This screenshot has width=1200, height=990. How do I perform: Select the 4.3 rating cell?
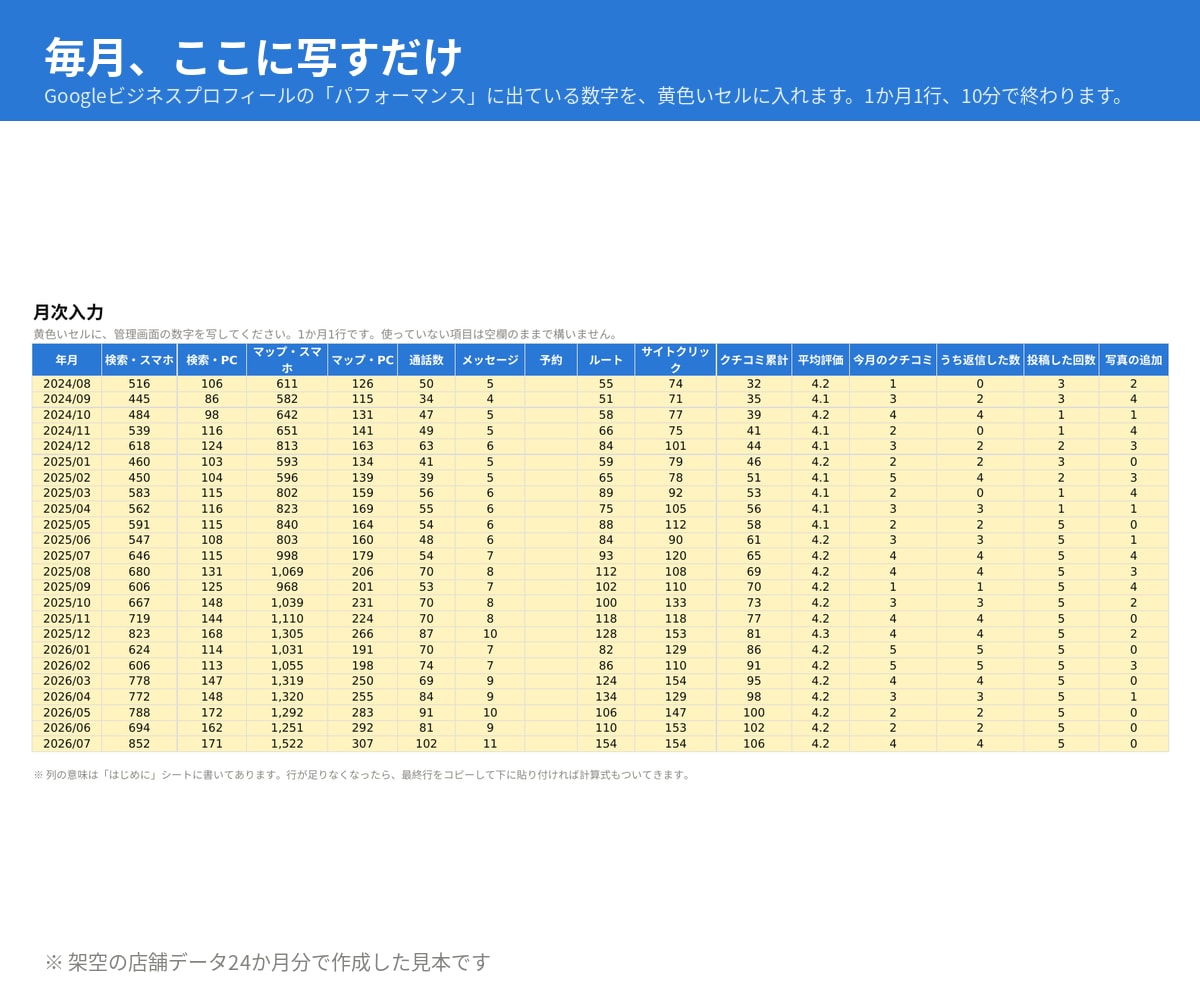[821, 634]
